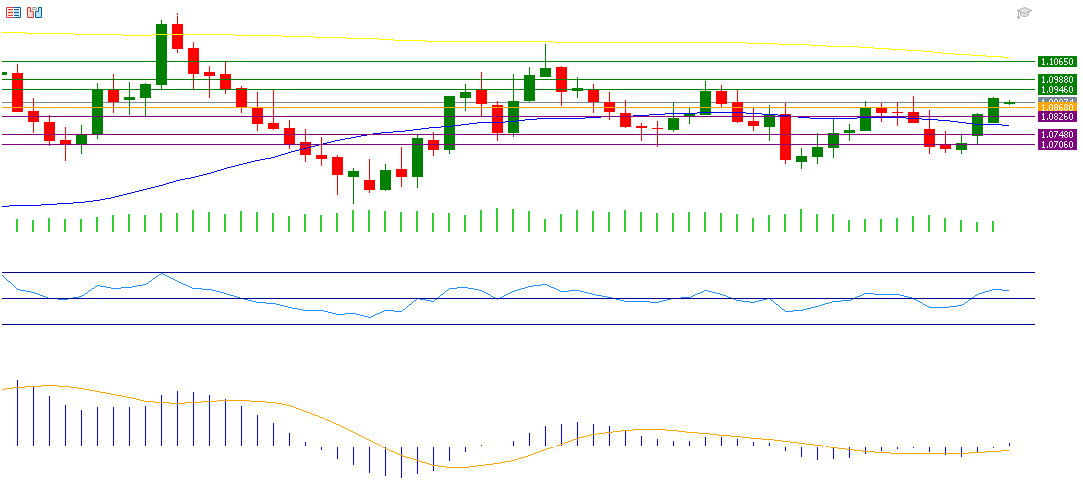Click the leftmost tallest MACD histogram bar
The height and width of the screenshot is (503, 1083).
pos(17,413)
